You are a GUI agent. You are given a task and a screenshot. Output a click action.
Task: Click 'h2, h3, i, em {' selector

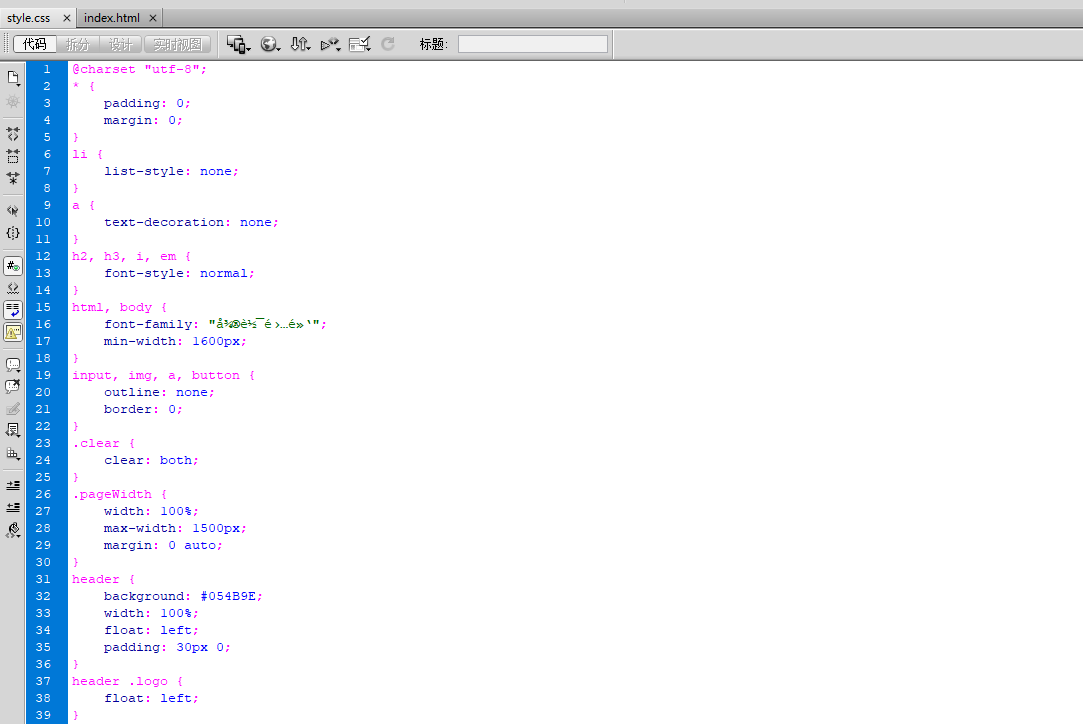point(131,256)
